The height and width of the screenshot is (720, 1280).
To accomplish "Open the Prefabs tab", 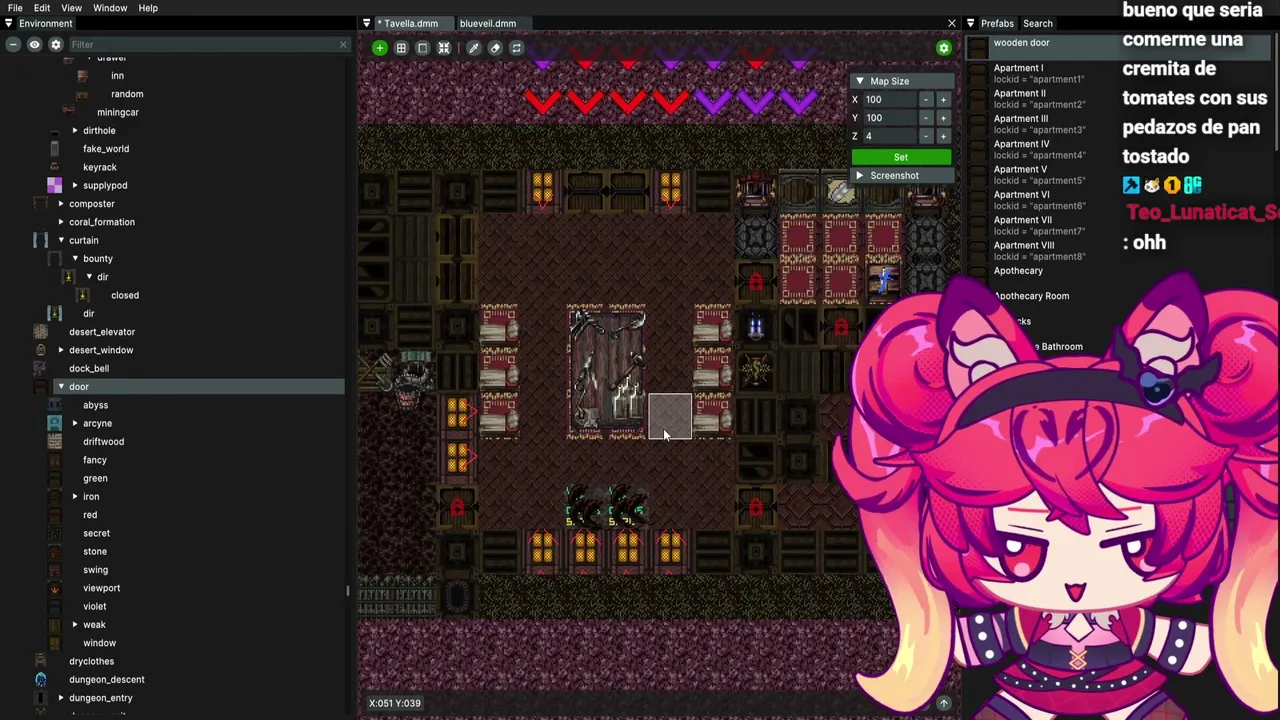I will [x=997, y=23].
